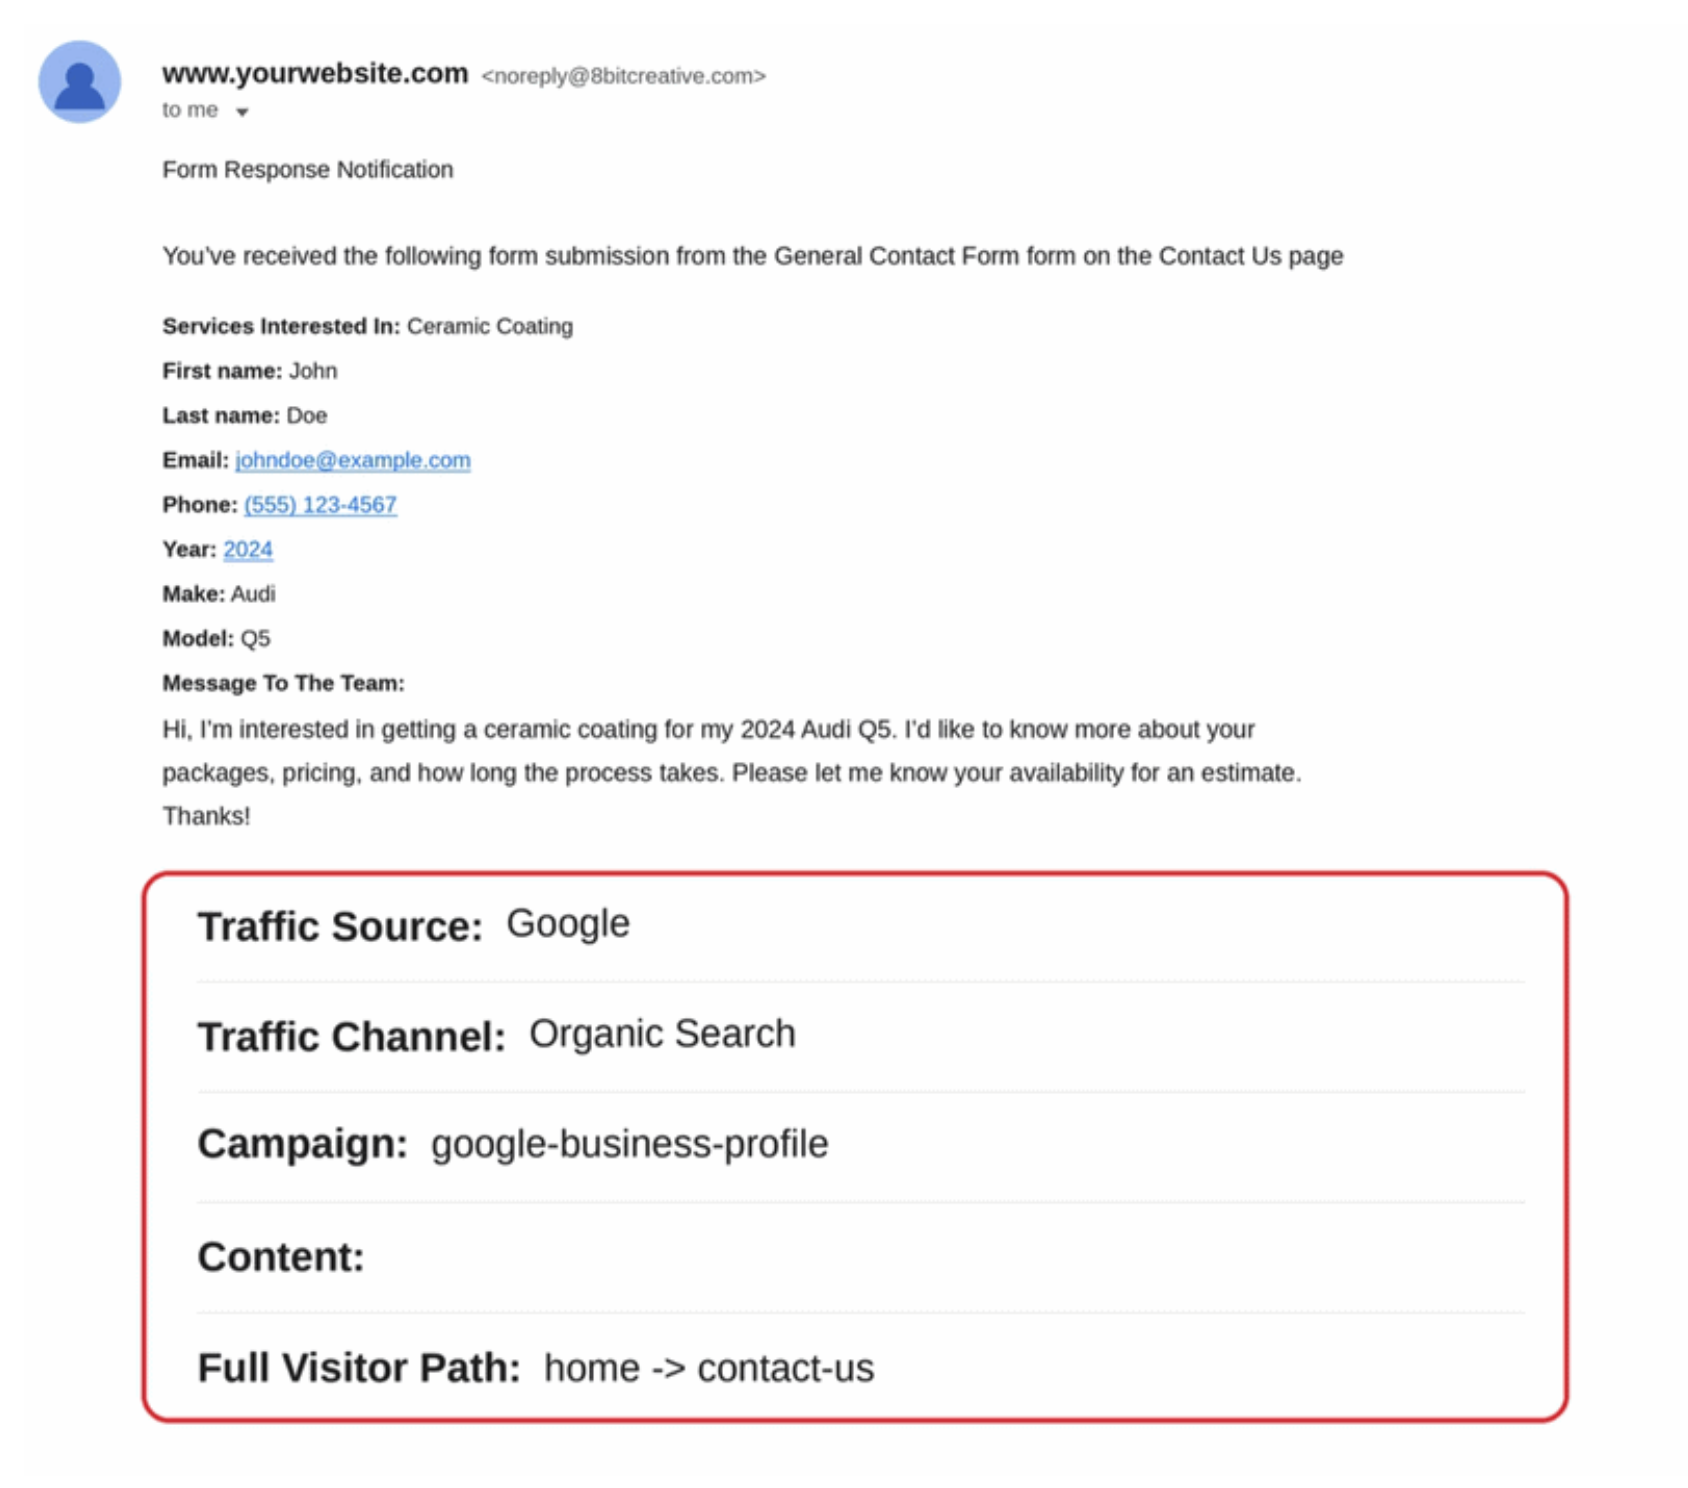1688x1488 pixels.
Task: Click the Content: label
Action: point(281,1257)
